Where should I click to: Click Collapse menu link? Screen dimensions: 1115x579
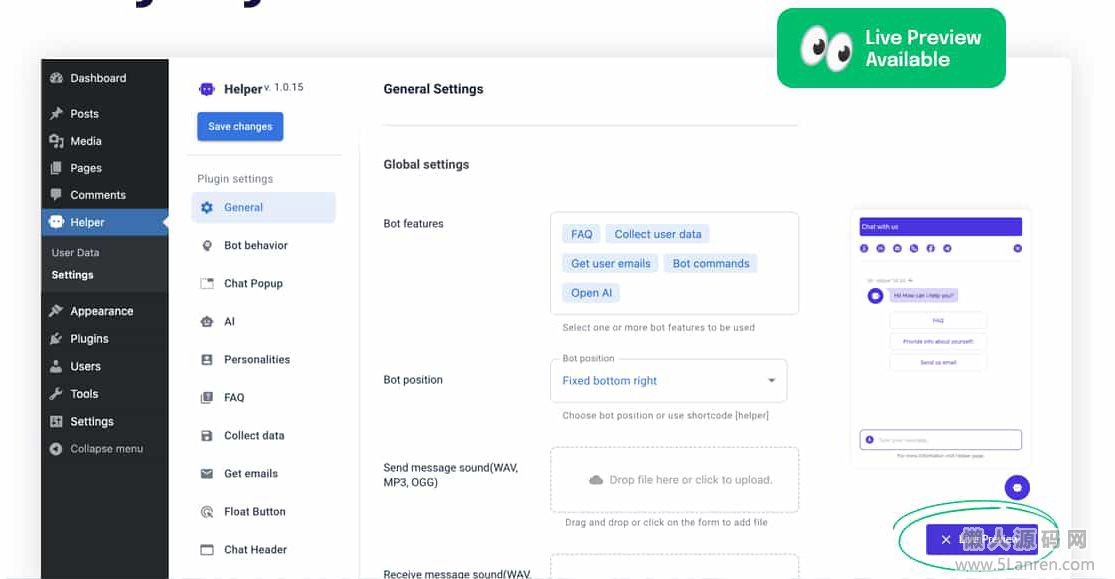106,449
